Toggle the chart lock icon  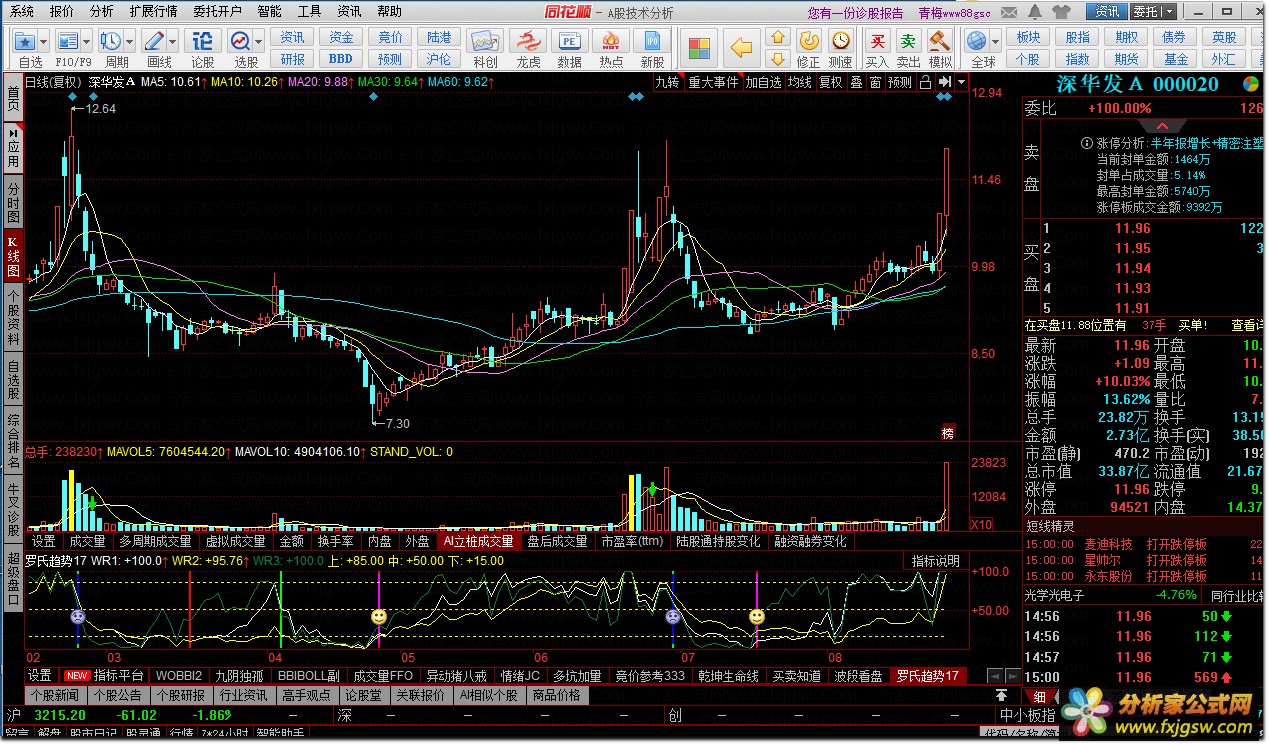click(x=927, y=82)
